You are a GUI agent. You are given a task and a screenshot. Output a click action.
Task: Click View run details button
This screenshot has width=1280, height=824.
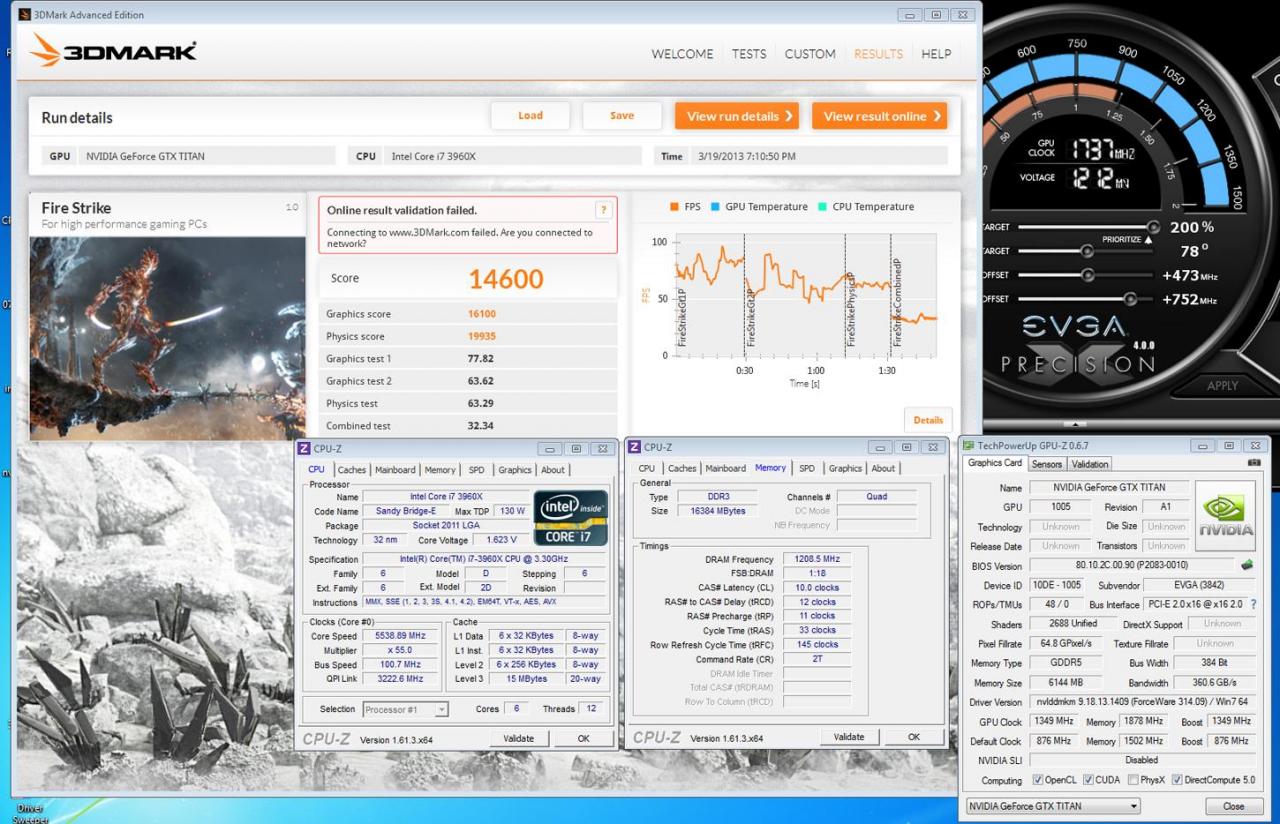pyautogui.click(x=737, y=116)
